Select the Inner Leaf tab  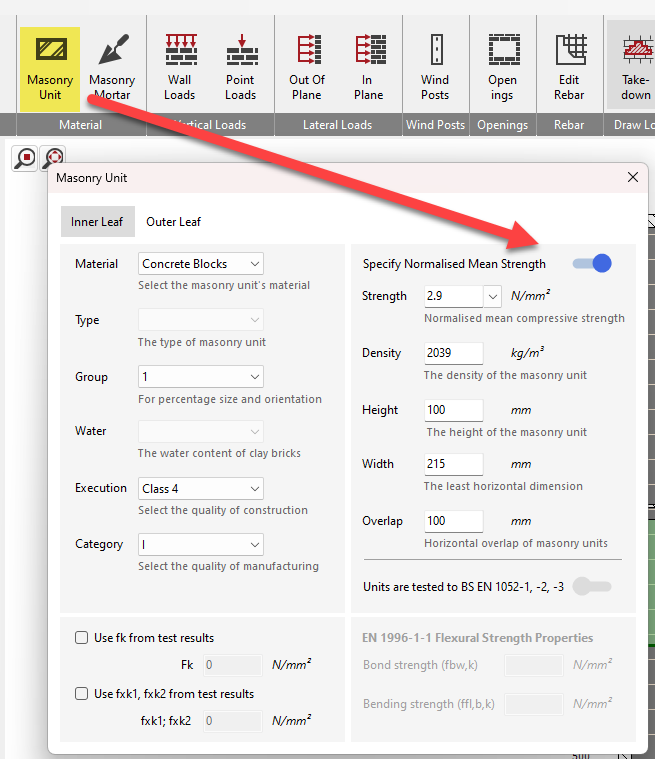pyautogui.click(x=97, y=222)
